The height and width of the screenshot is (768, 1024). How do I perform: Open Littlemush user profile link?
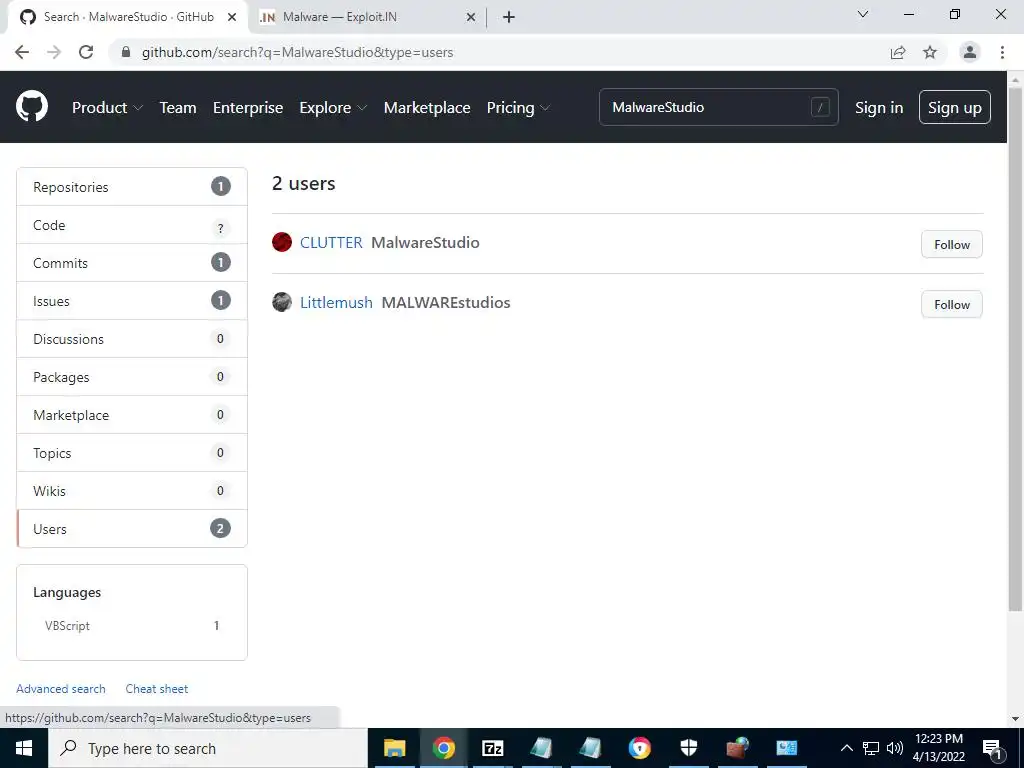click(x=336, y=302)
